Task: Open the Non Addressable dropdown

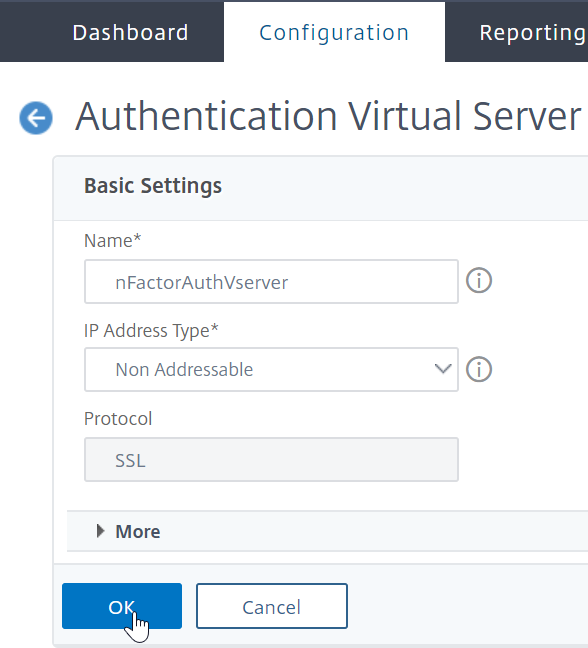Action: [x=271, y=369]
